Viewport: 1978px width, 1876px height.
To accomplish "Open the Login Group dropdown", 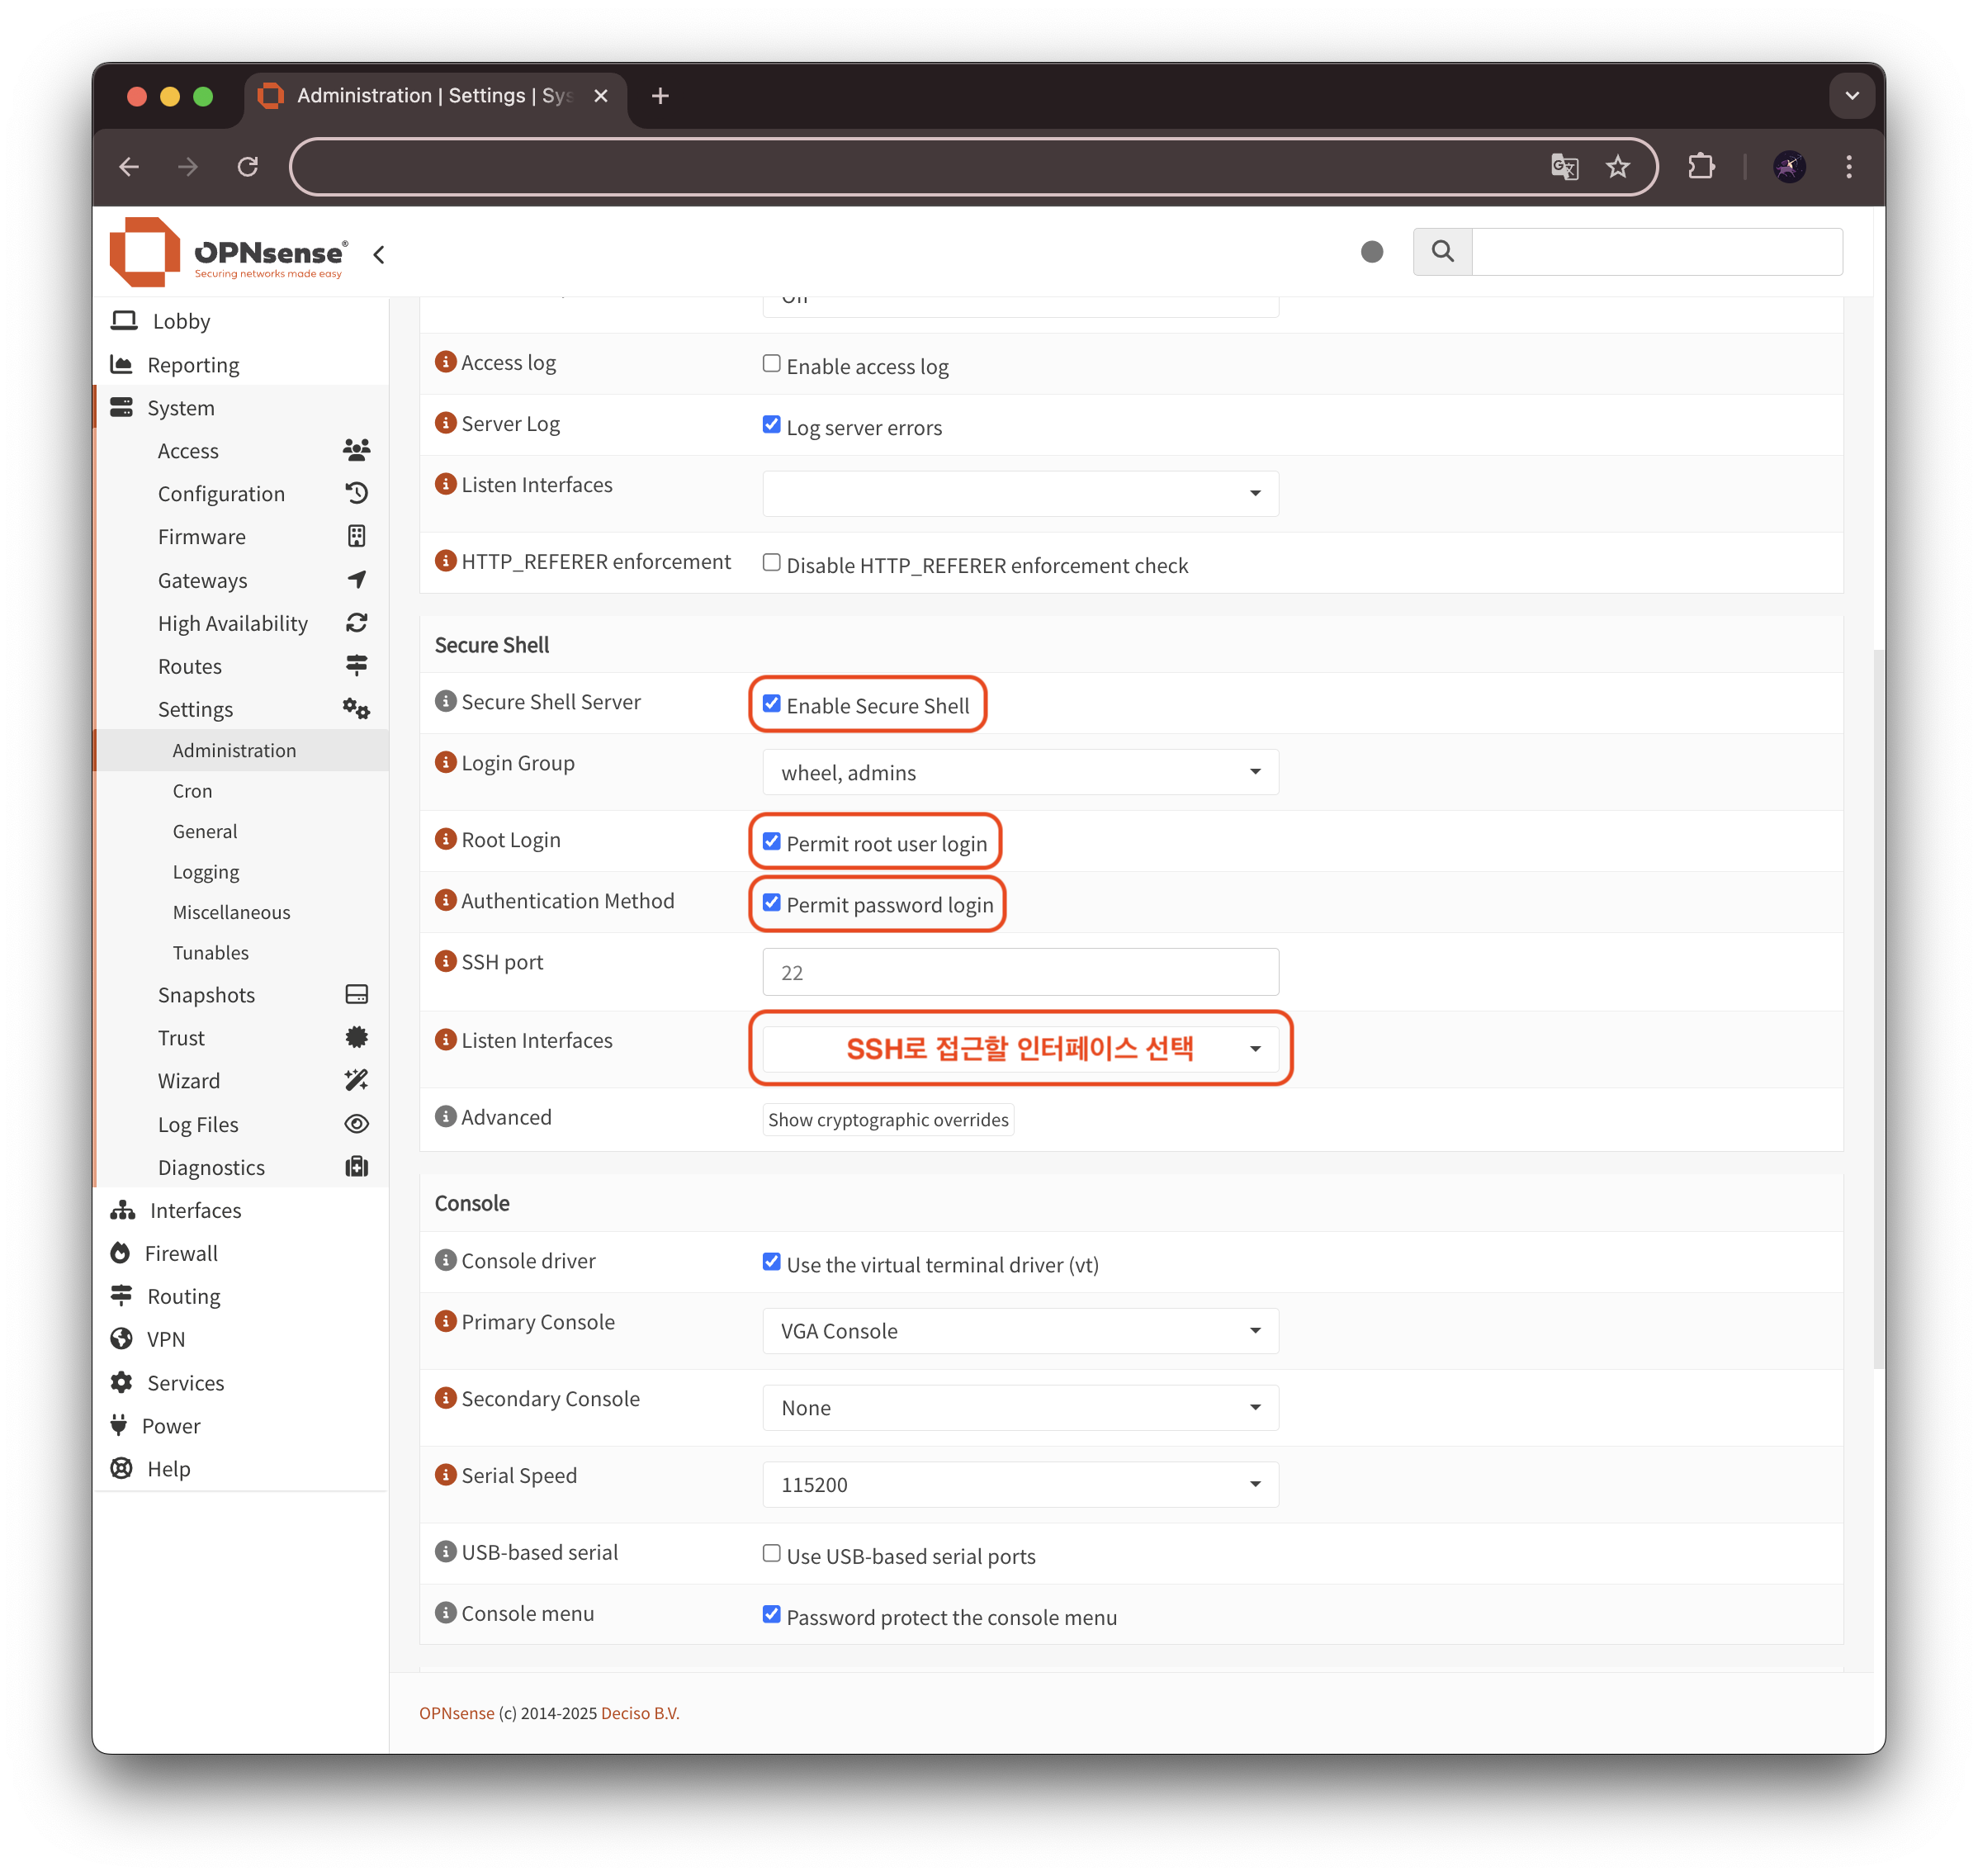I will (x=1020, y=772).
